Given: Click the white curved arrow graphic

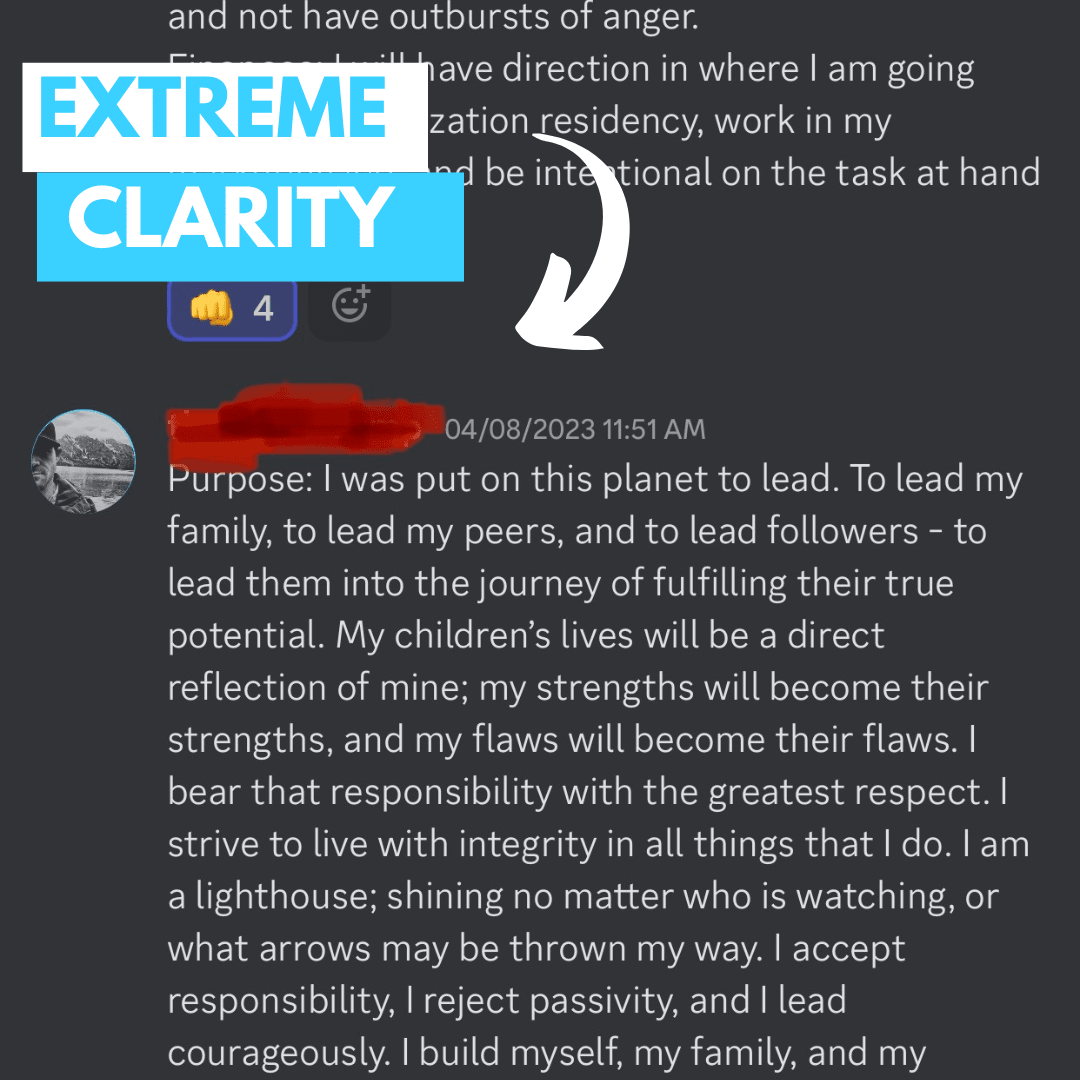Looking at the screenshot, I should [x=574, y=241].
